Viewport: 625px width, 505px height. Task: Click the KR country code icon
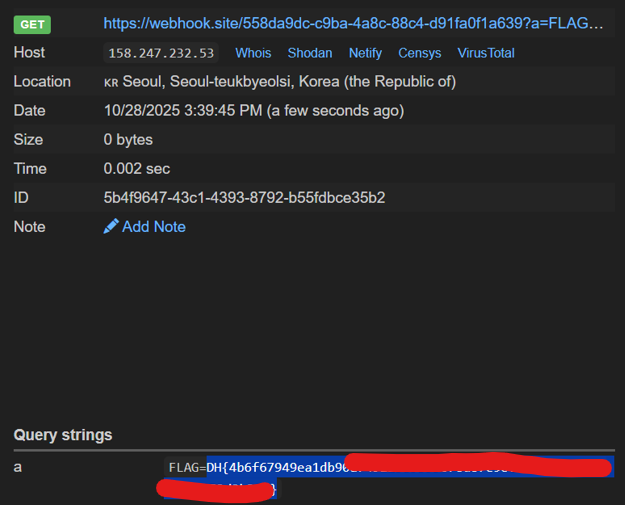(111, 82)
